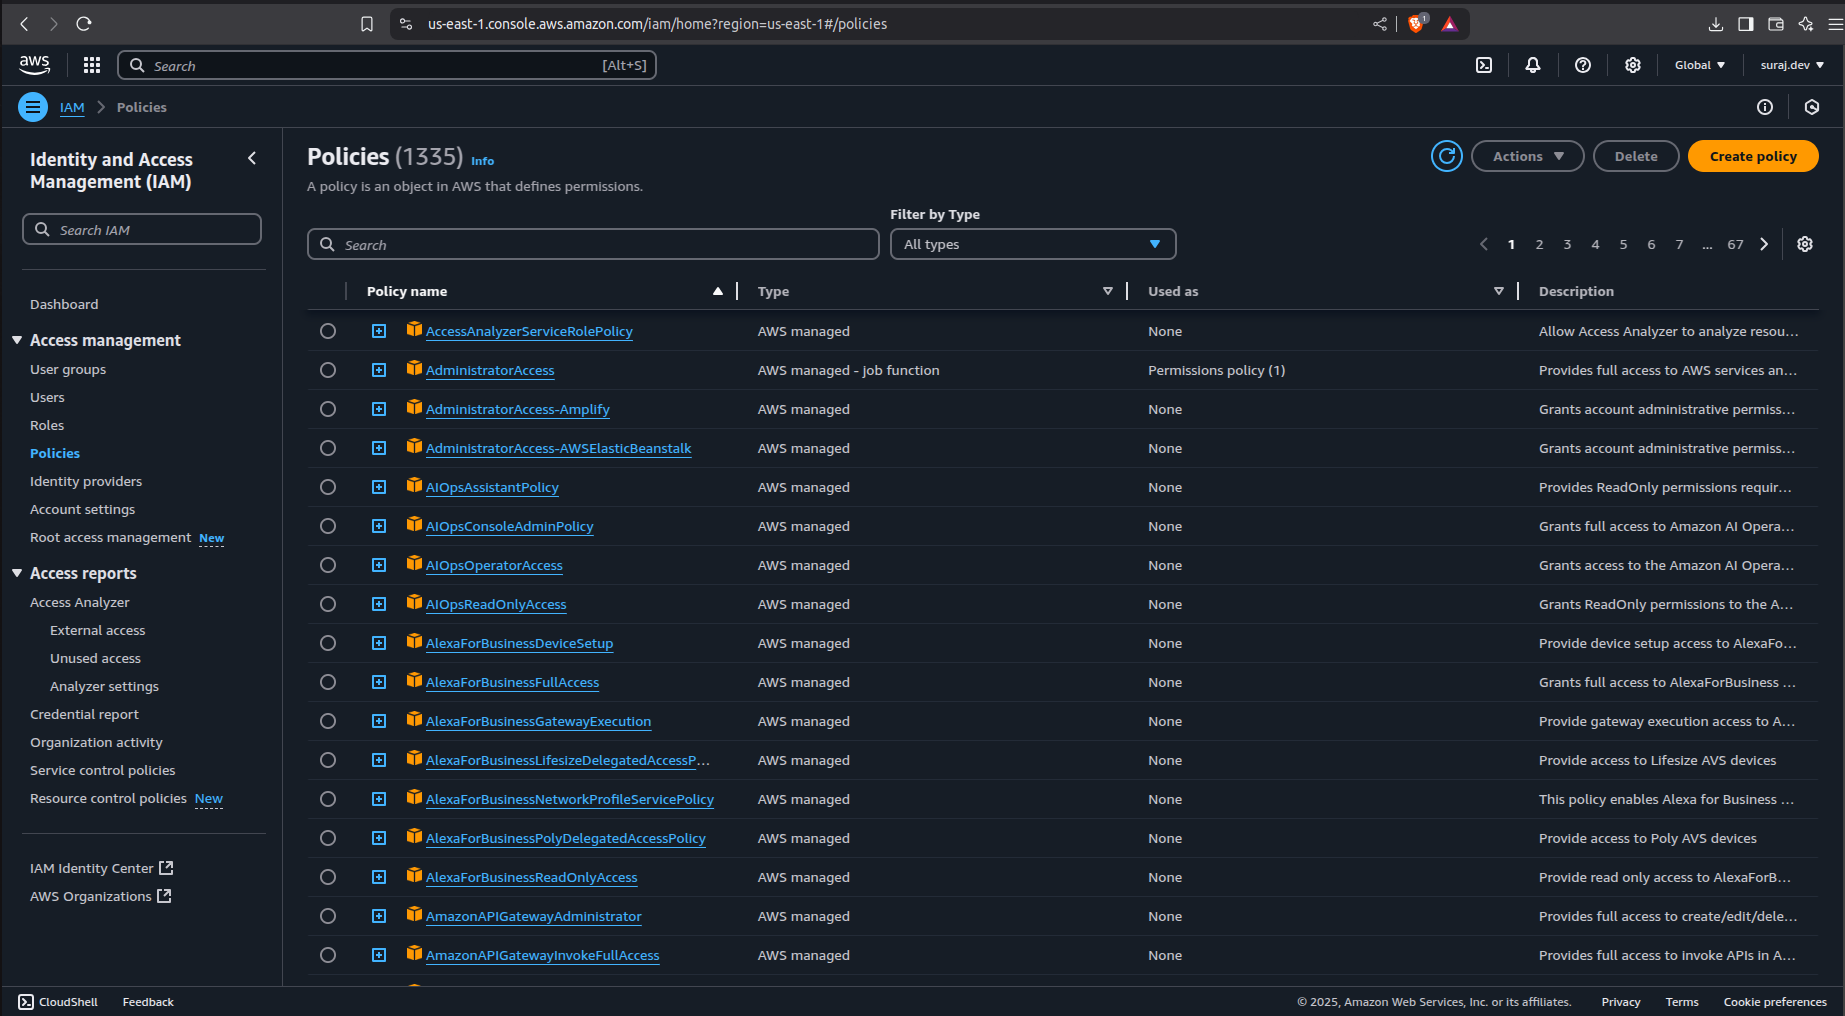Open the Global region dropdown
Screen dimensions: 1845x1016
(1700, 65)
